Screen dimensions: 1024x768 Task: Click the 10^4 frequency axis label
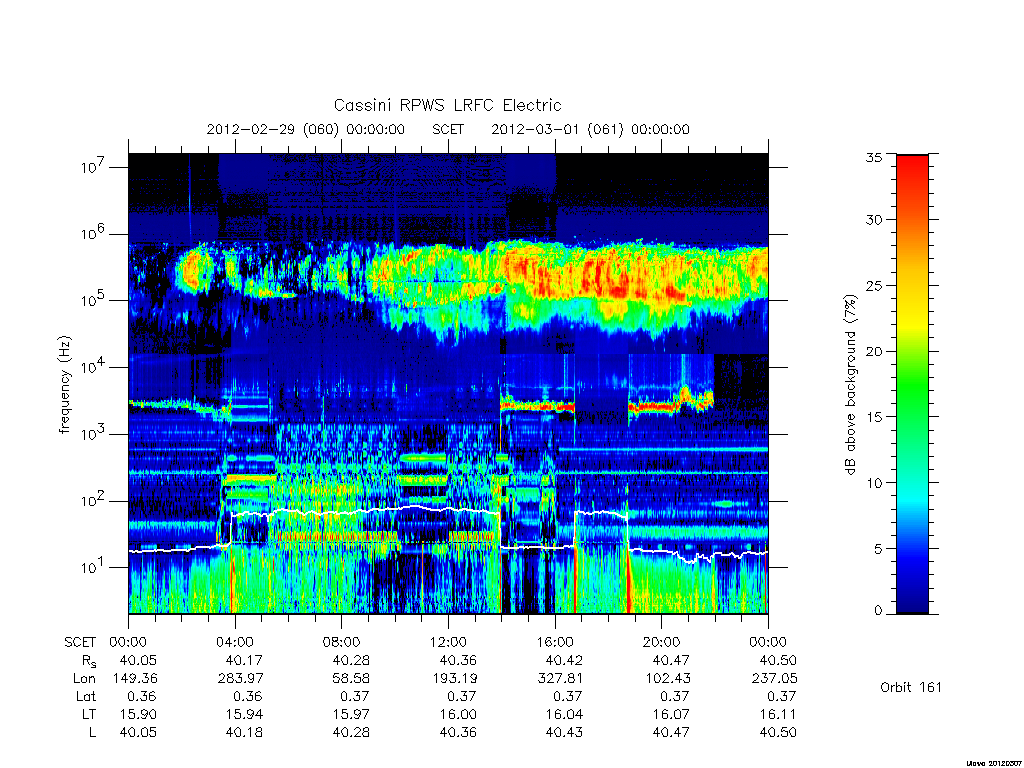coord(93,366)
